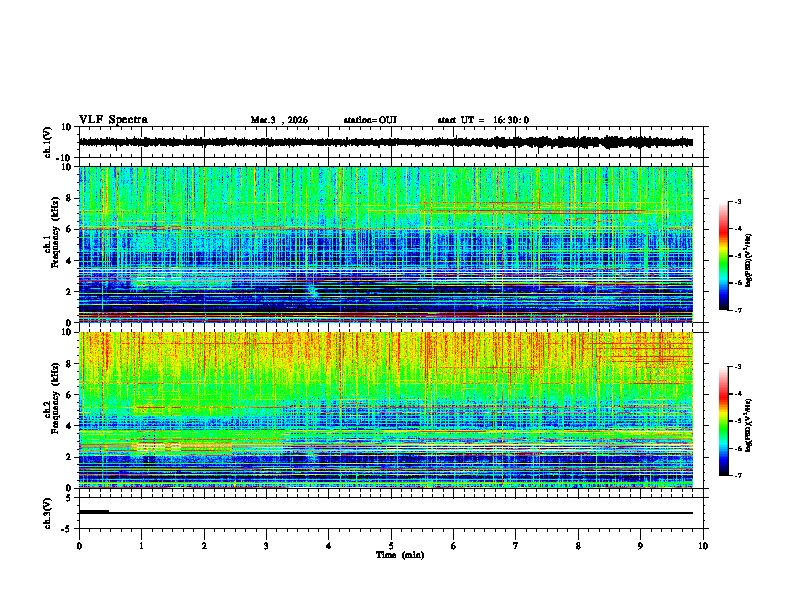Select the ch.1 waveform trace panel
The image size is (792, 612).
[x=393, y=142]
